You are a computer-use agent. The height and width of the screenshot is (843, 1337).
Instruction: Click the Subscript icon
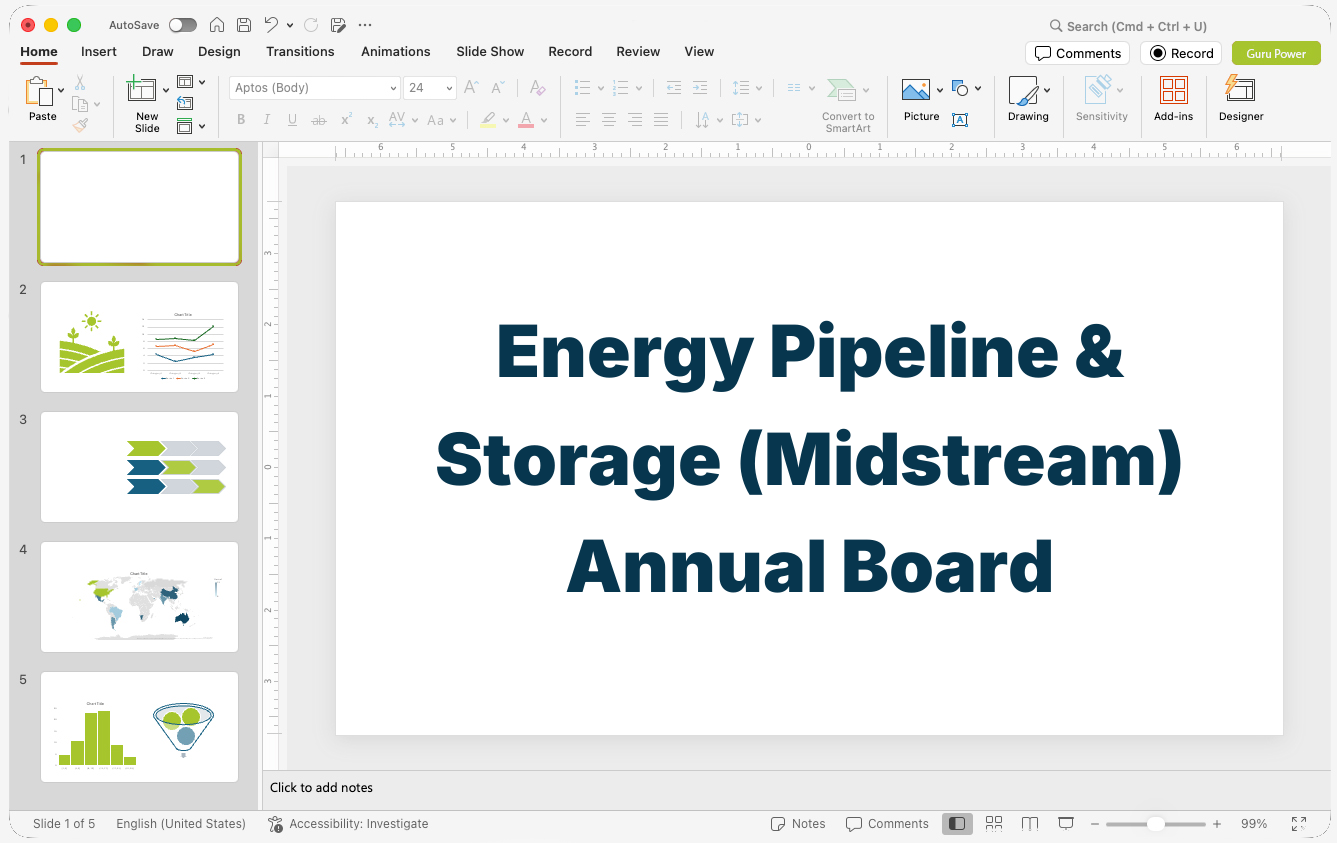[372, 120]
